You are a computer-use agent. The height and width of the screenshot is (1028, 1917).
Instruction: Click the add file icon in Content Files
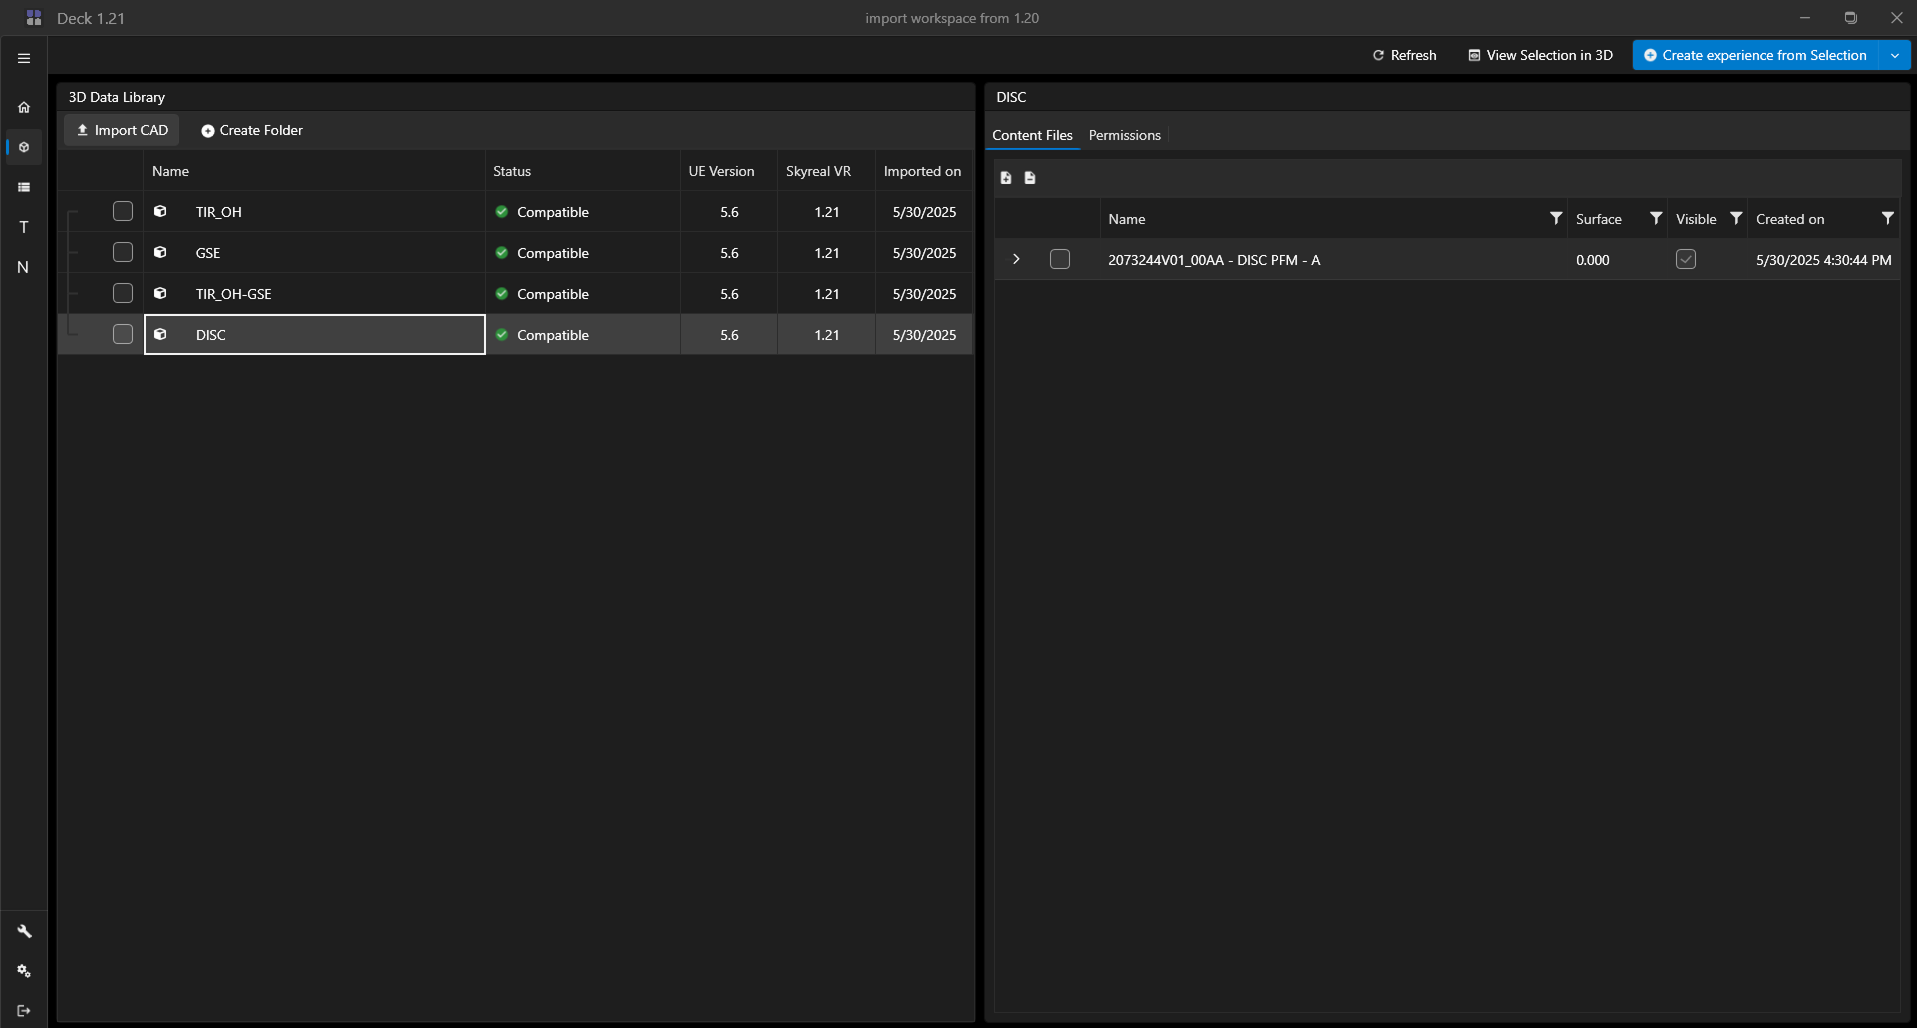[x=1006, y=178]
